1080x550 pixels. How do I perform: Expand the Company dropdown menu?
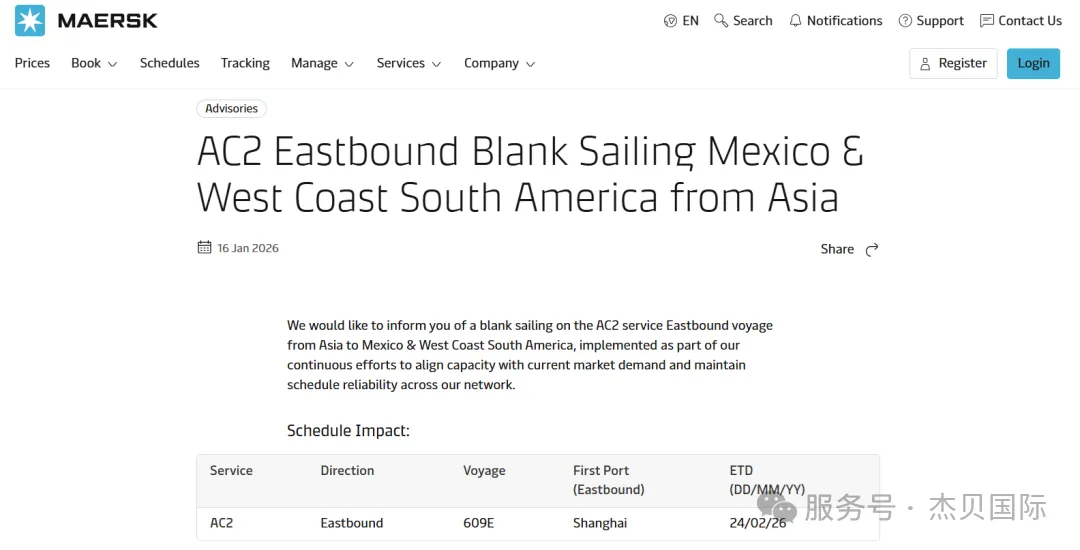click(499, 63)
